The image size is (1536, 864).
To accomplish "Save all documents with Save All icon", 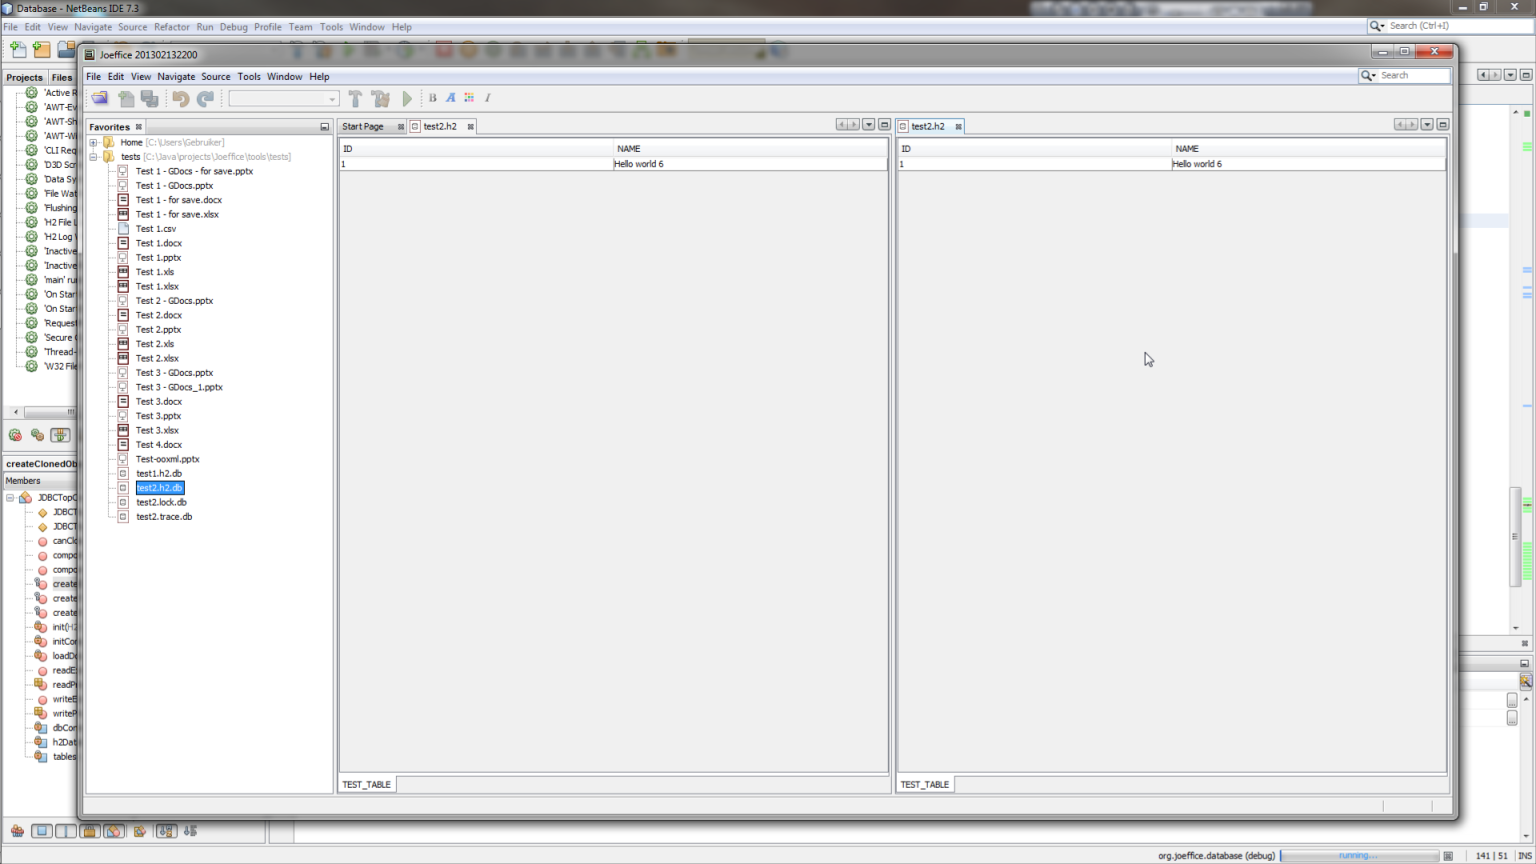I will tap(150, 98).
